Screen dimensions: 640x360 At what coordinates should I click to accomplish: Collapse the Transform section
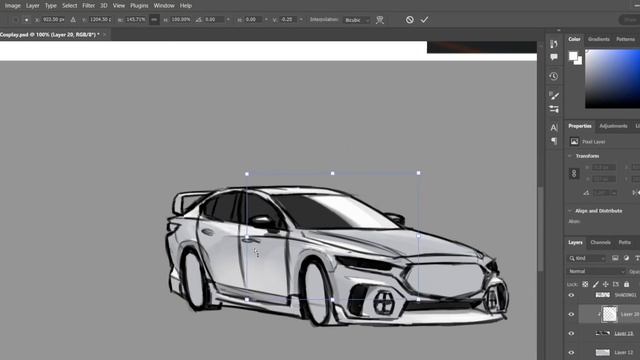[570, 156]
